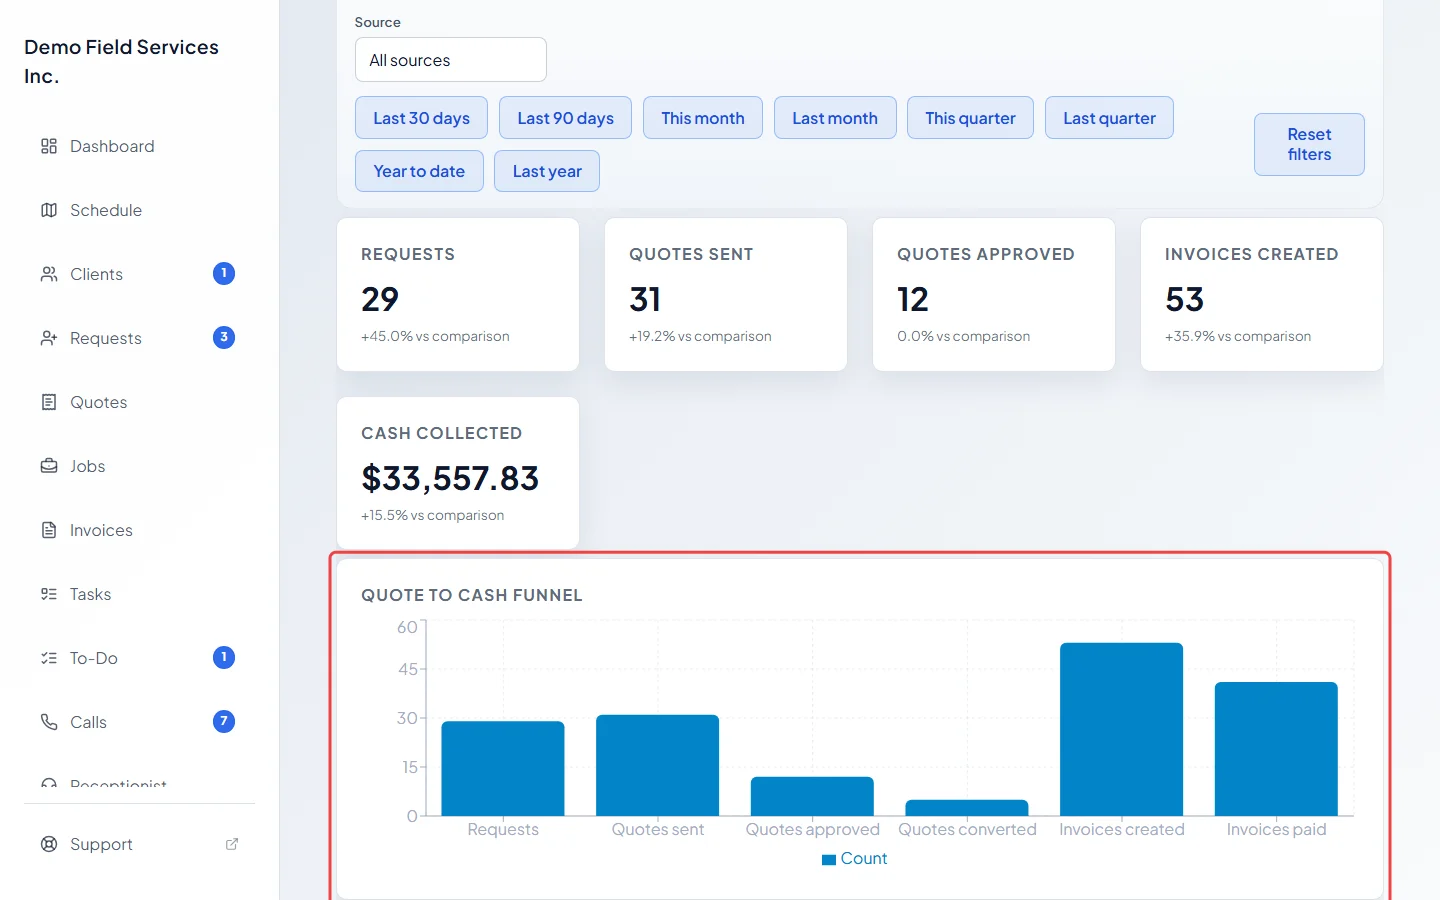
Task: Select the Last 90 days range
Action: (565, 118)
